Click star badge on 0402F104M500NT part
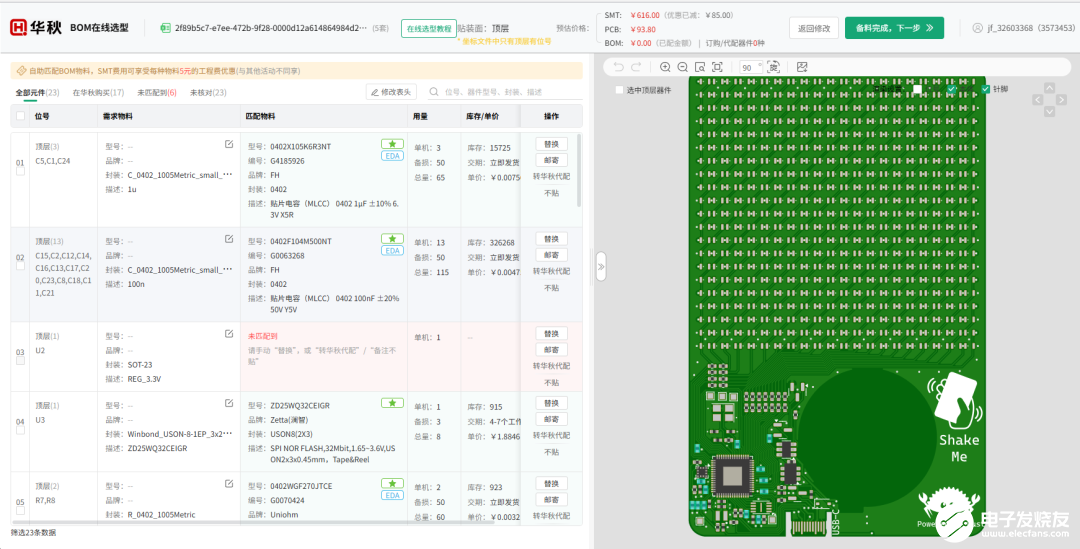 (x=392, y=239)
